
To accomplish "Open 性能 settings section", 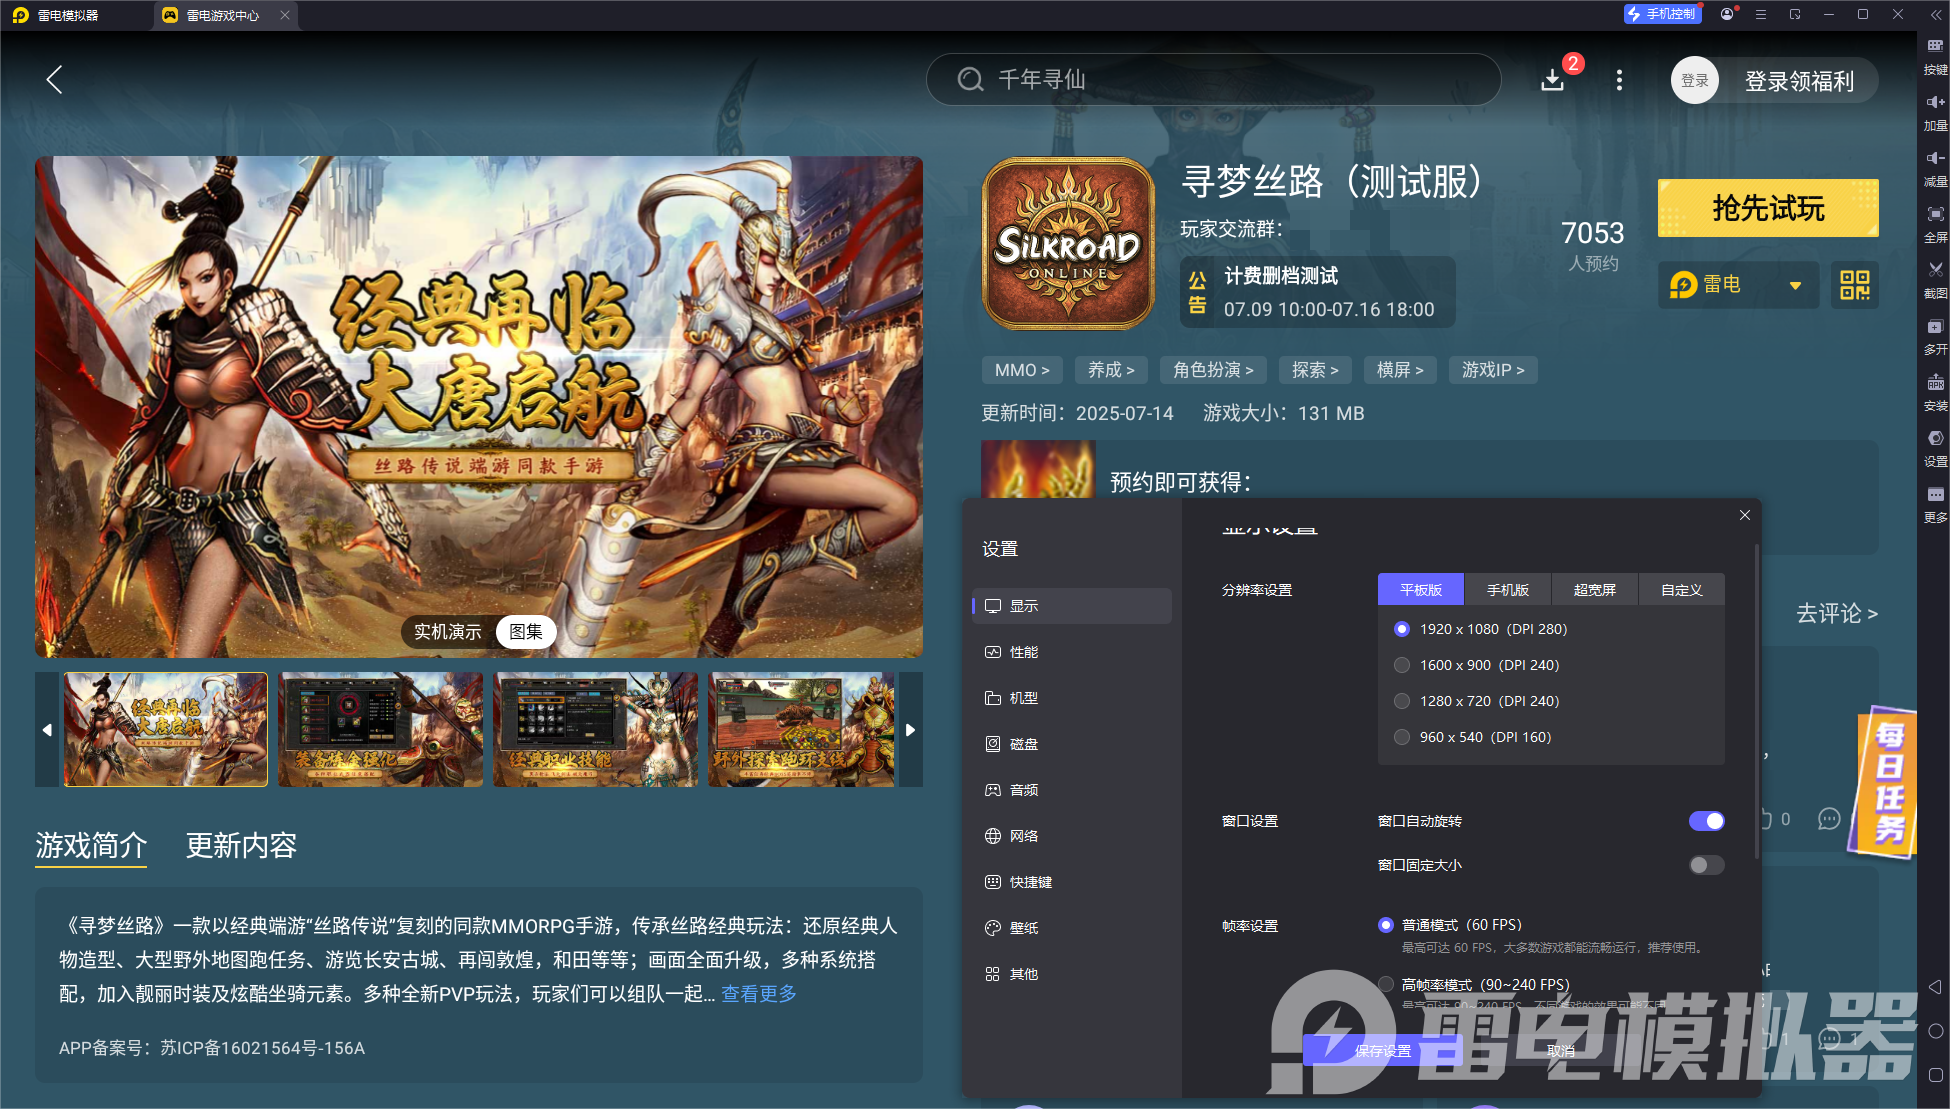I will click(1023, 652).
